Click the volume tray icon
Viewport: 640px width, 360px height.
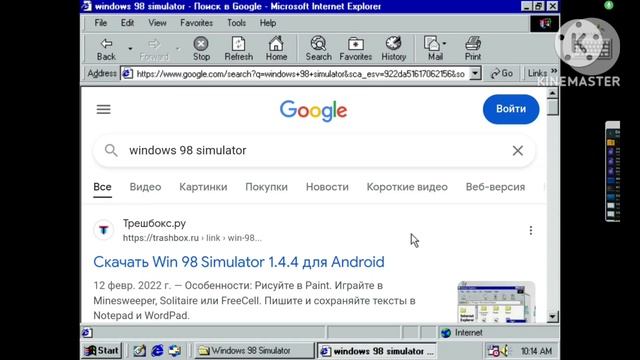coord(505,351)
